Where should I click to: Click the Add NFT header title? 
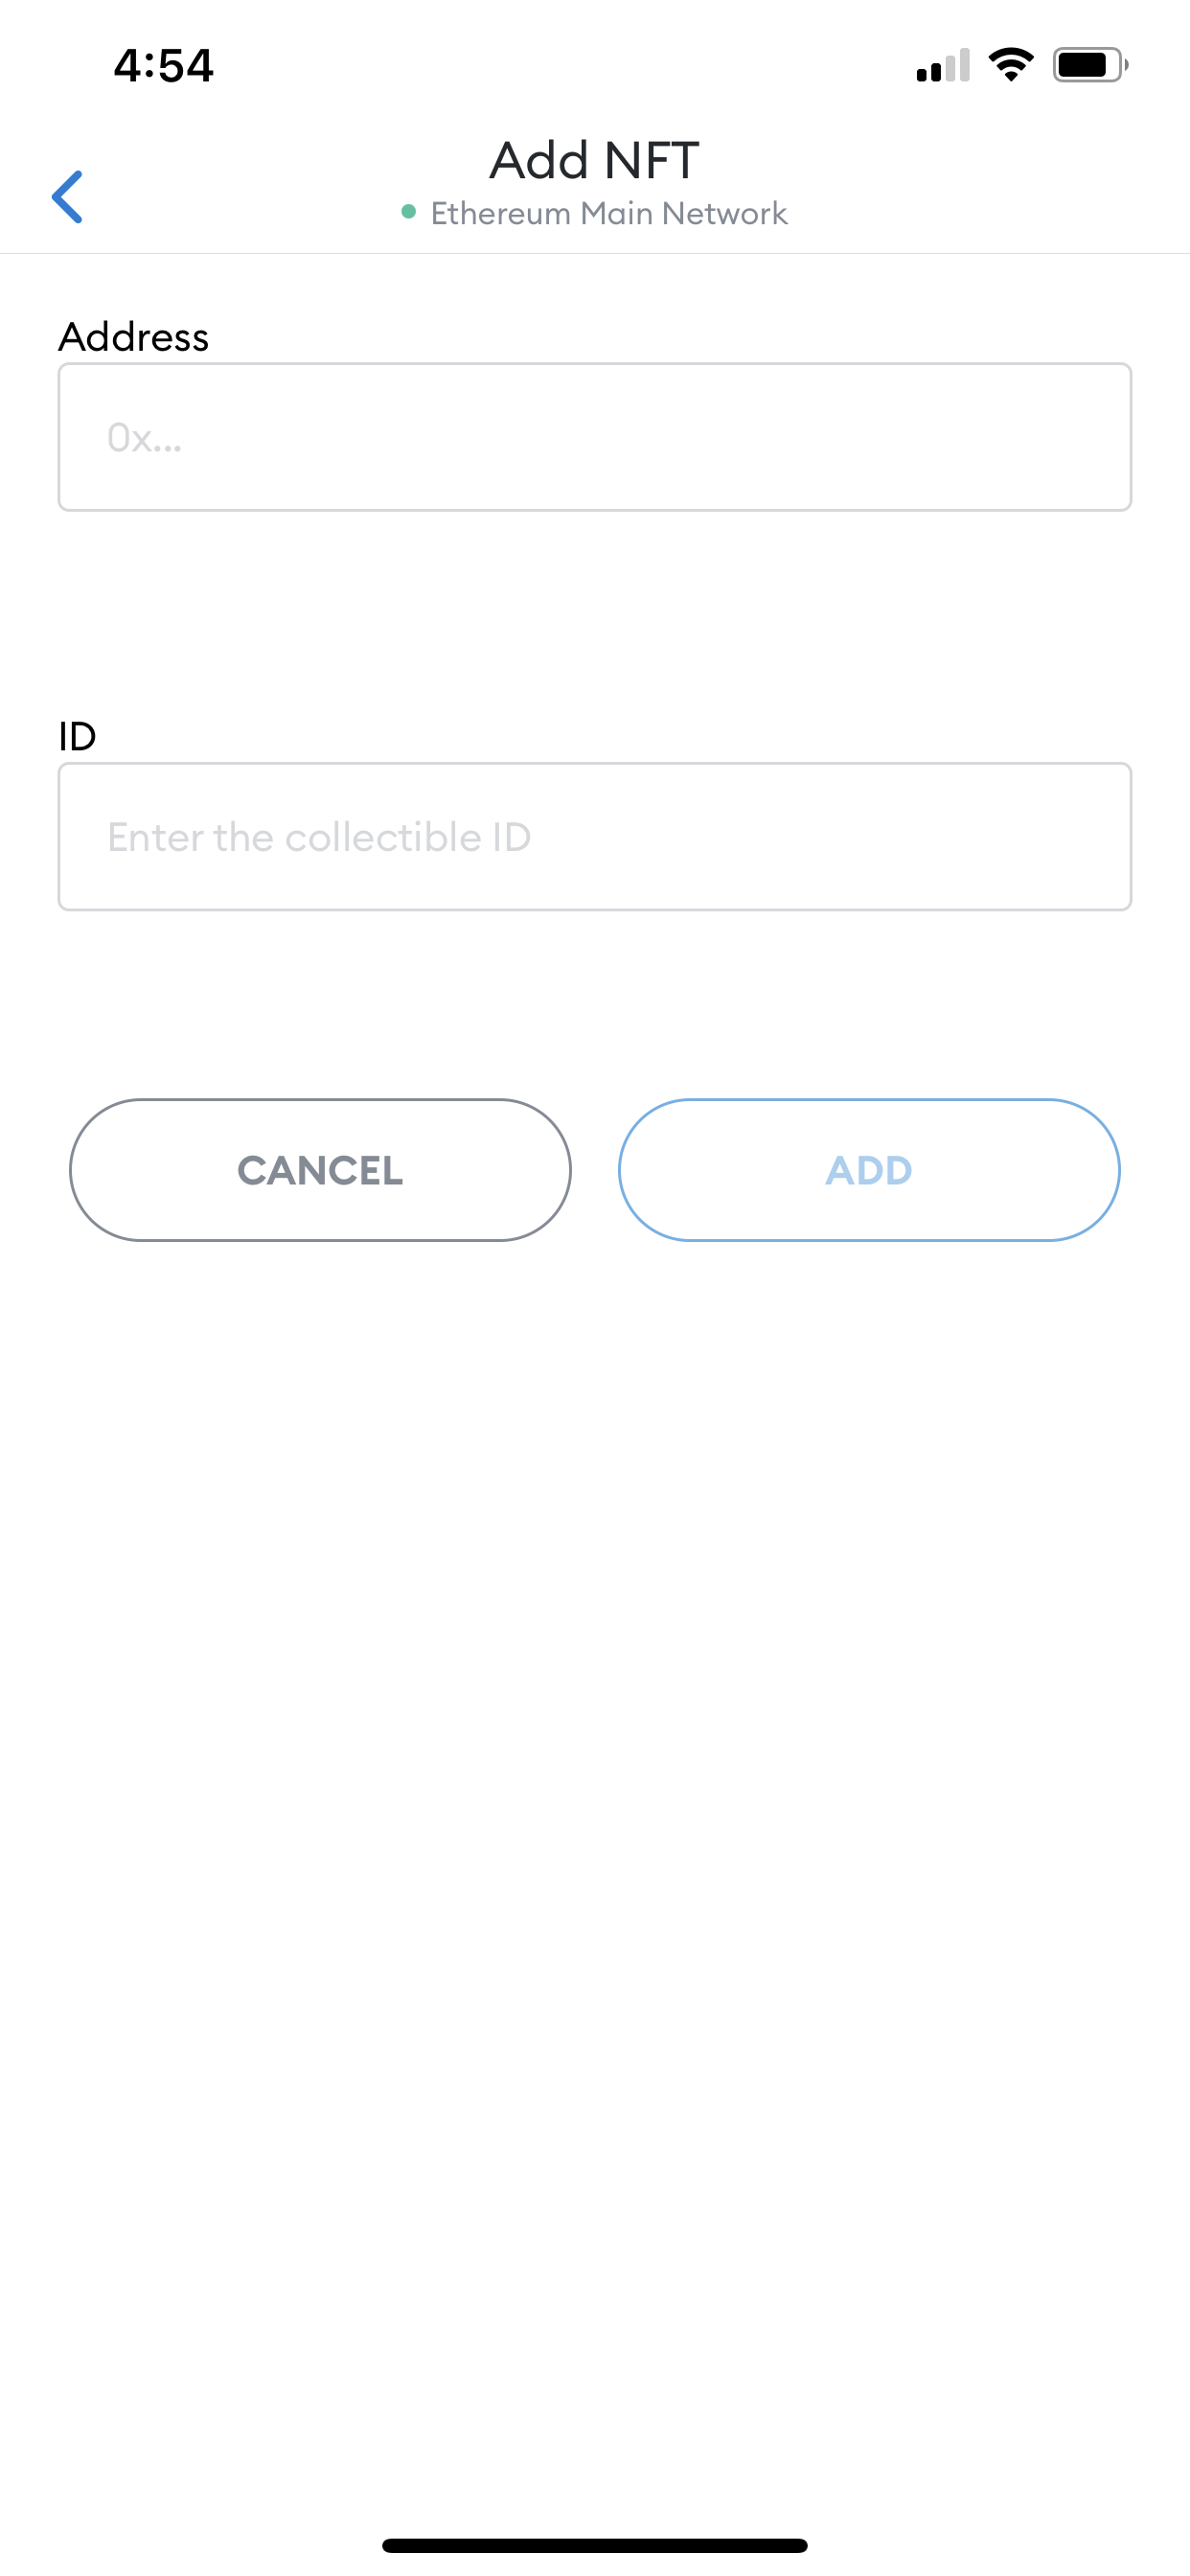click(x=595, y=160)
